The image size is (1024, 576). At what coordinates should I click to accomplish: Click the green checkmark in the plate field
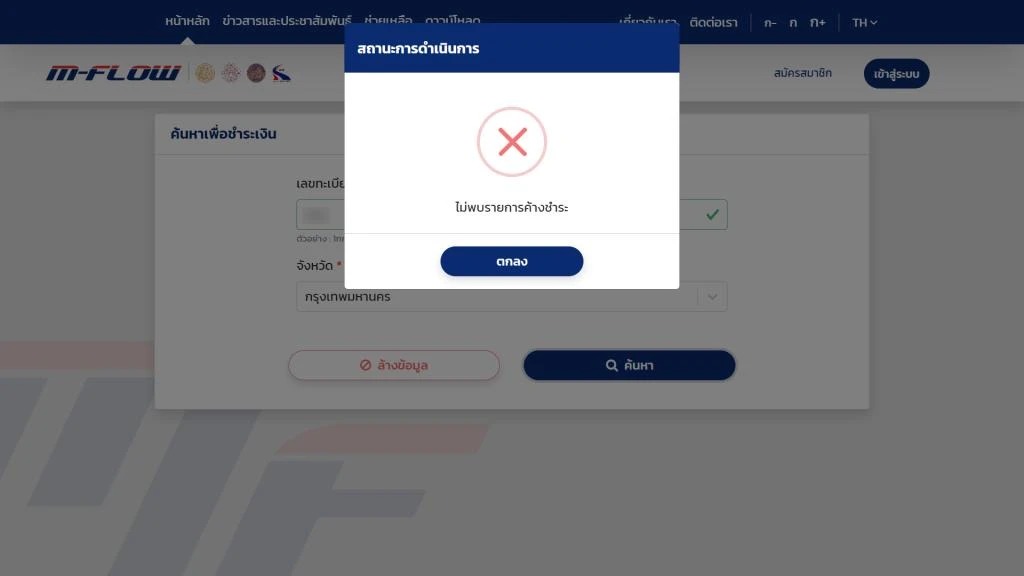click(712, 214)
